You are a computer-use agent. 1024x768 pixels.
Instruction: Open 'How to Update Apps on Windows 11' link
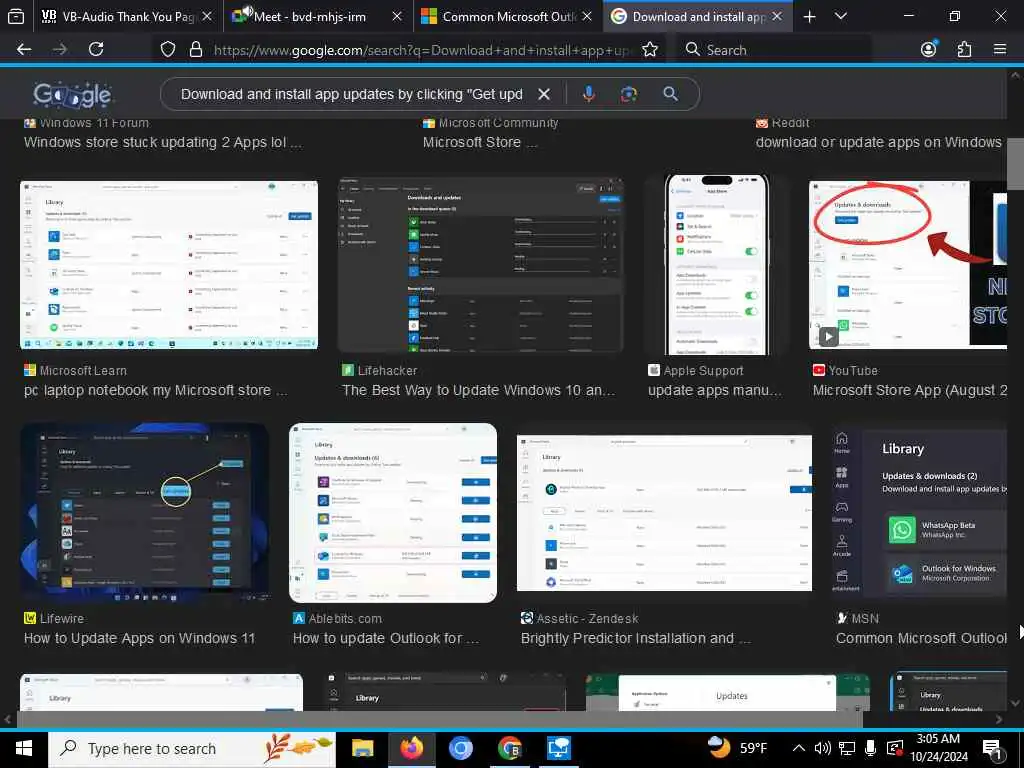click(139, 638)
